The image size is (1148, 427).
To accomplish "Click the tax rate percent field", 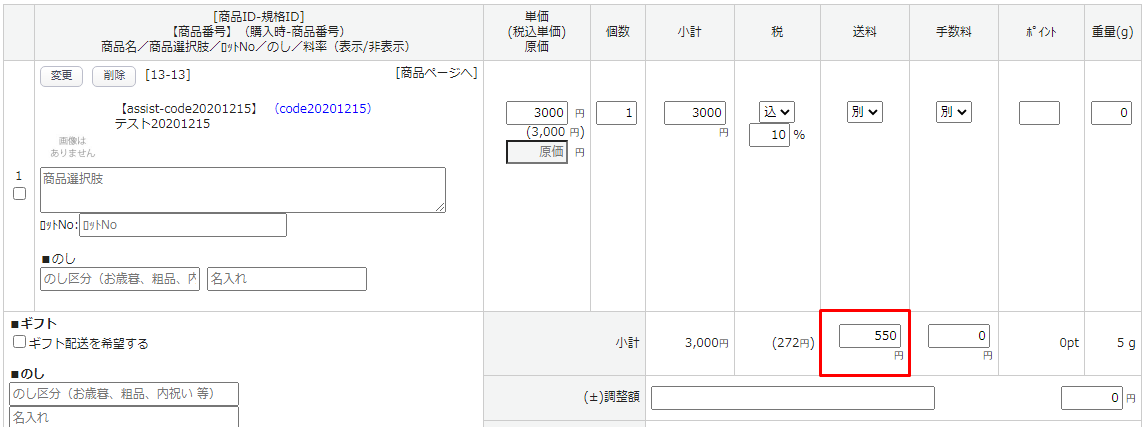I will (769, 135).
